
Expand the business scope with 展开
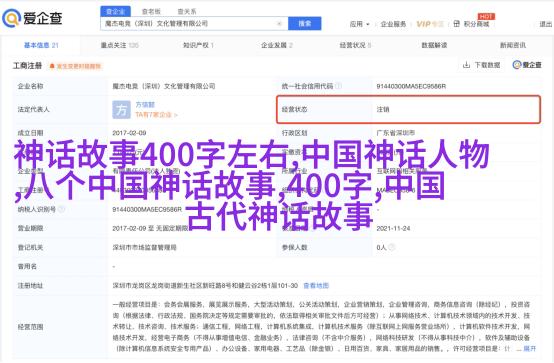[x=530, y=349]
